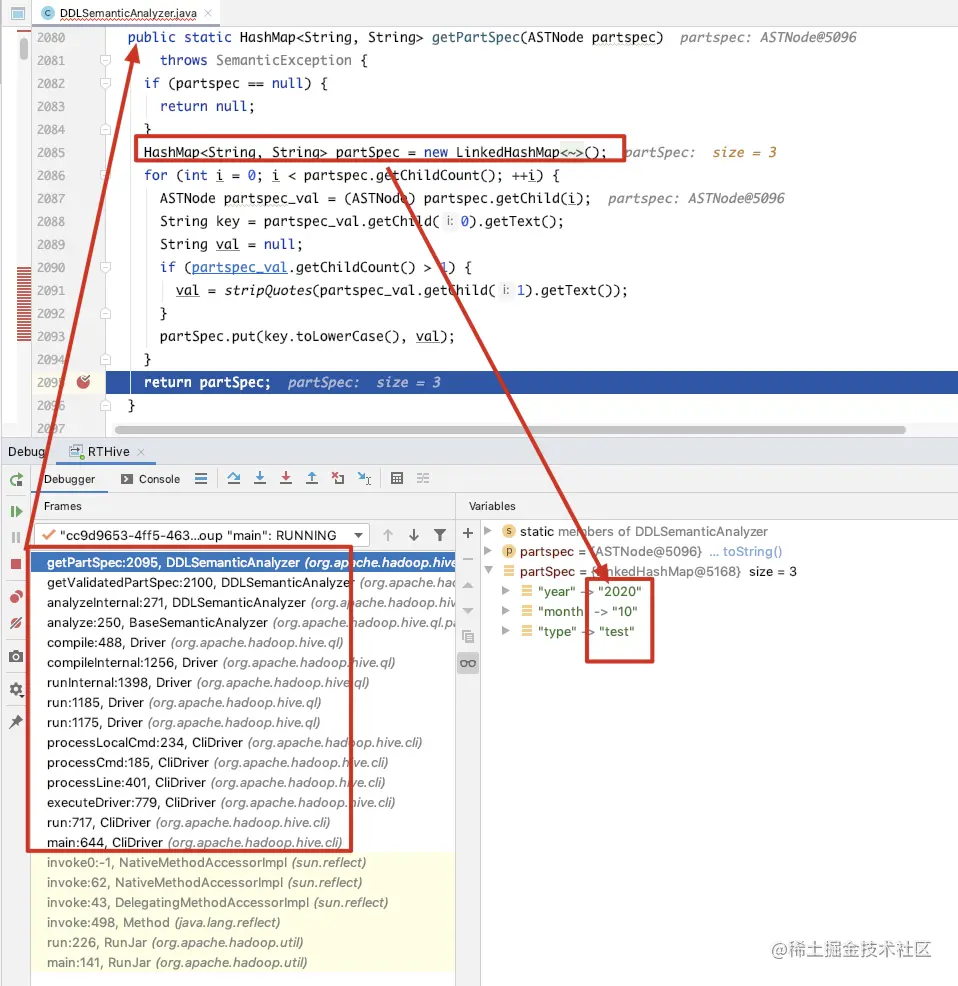Expand the "type" map entry
This screenshot has width=958, height=986.
coord(506,631)
